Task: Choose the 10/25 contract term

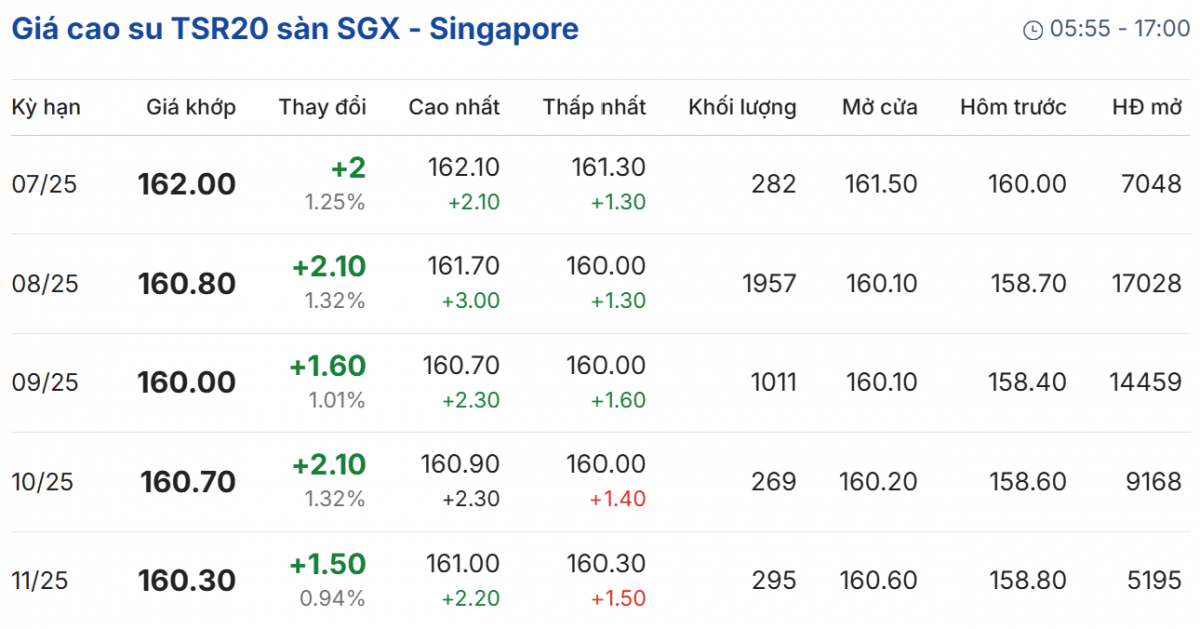Action: (44, 482)
